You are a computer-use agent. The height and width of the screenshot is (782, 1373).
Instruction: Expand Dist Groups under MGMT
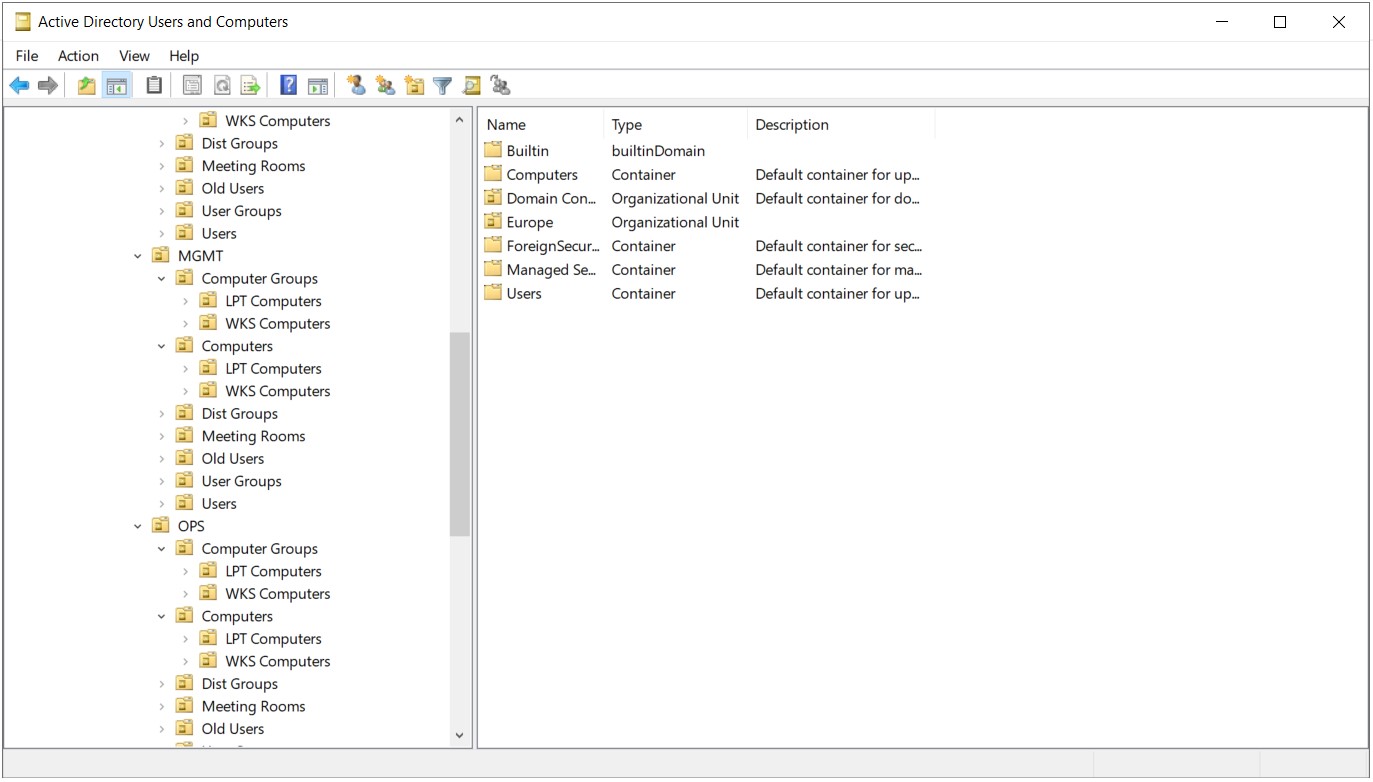click(x=162, y=414)
